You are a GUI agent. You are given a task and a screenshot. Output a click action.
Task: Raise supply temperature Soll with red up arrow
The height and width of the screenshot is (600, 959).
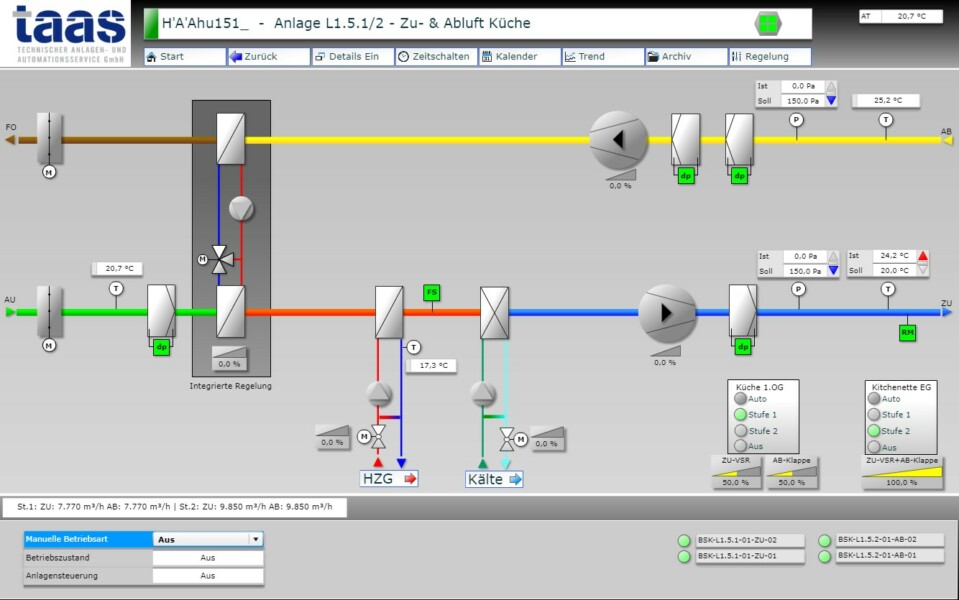click(923, 256)
